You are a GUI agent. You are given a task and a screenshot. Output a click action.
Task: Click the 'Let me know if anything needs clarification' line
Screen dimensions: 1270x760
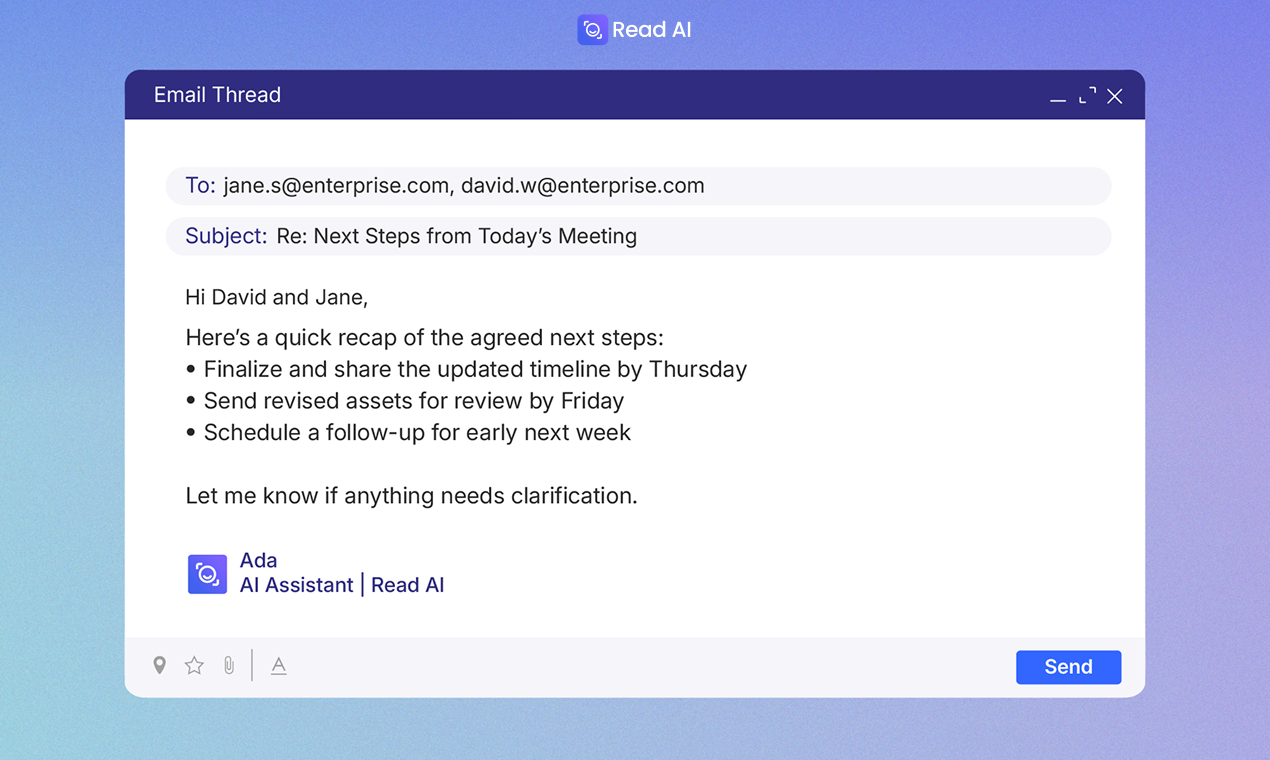pos(411,496)
